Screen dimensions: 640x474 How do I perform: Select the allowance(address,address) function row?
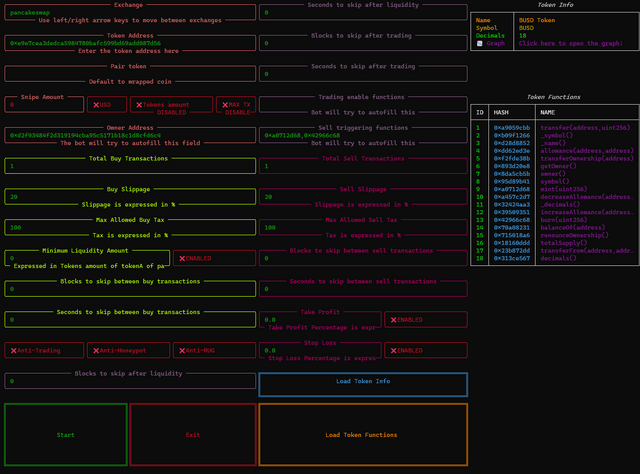555,151
